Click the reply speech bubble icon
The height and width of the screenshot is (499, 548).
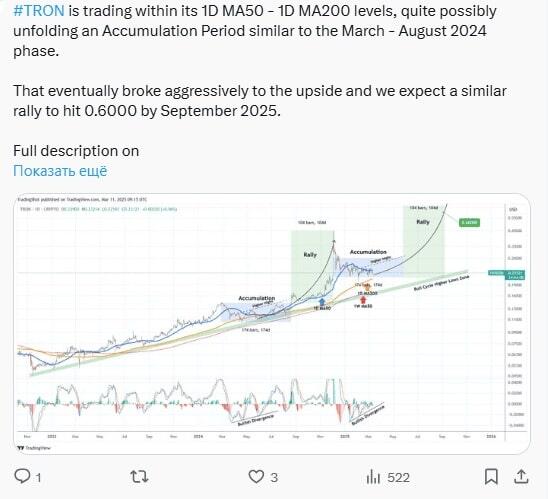22,477
